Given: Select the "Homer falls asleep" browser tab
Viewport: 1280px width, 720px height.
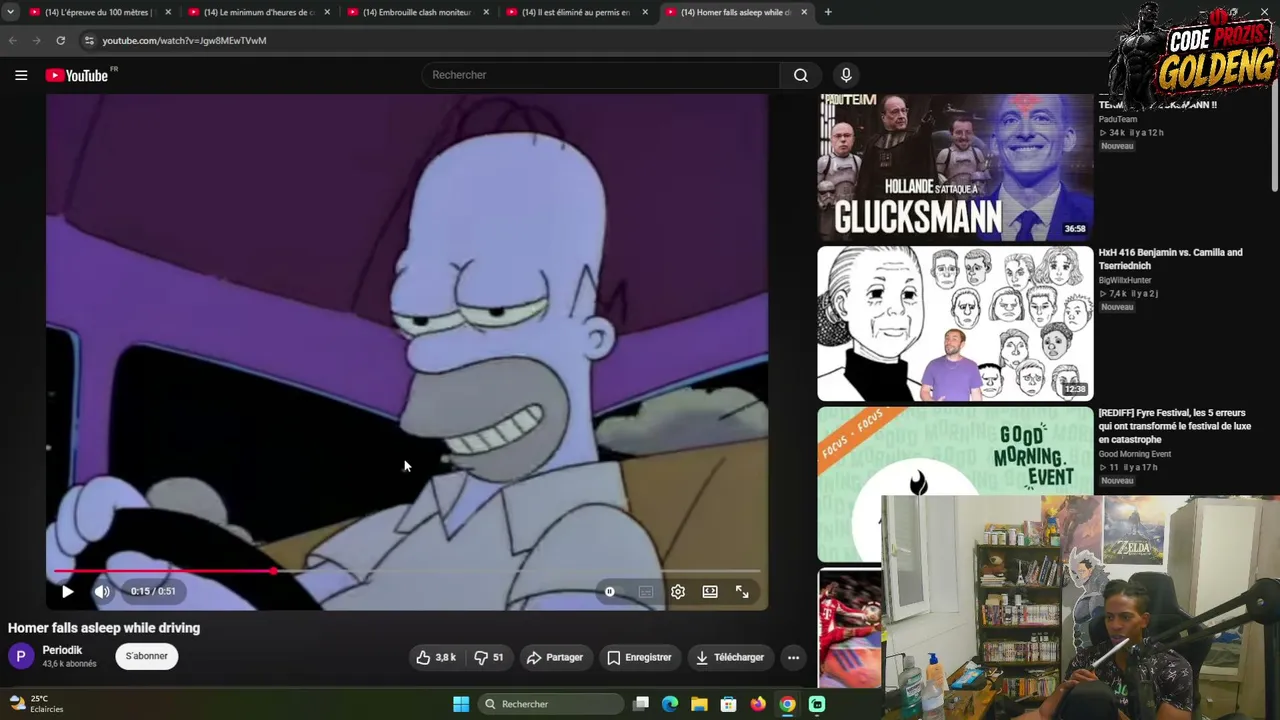Looking at the screenshot, I should click(x=735, y=12).
